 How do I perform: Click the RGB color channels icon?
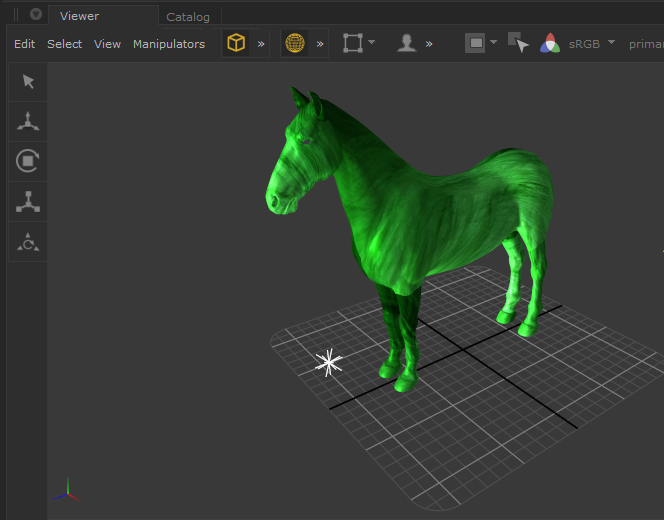pyautogui.click(x=550, y=44)
